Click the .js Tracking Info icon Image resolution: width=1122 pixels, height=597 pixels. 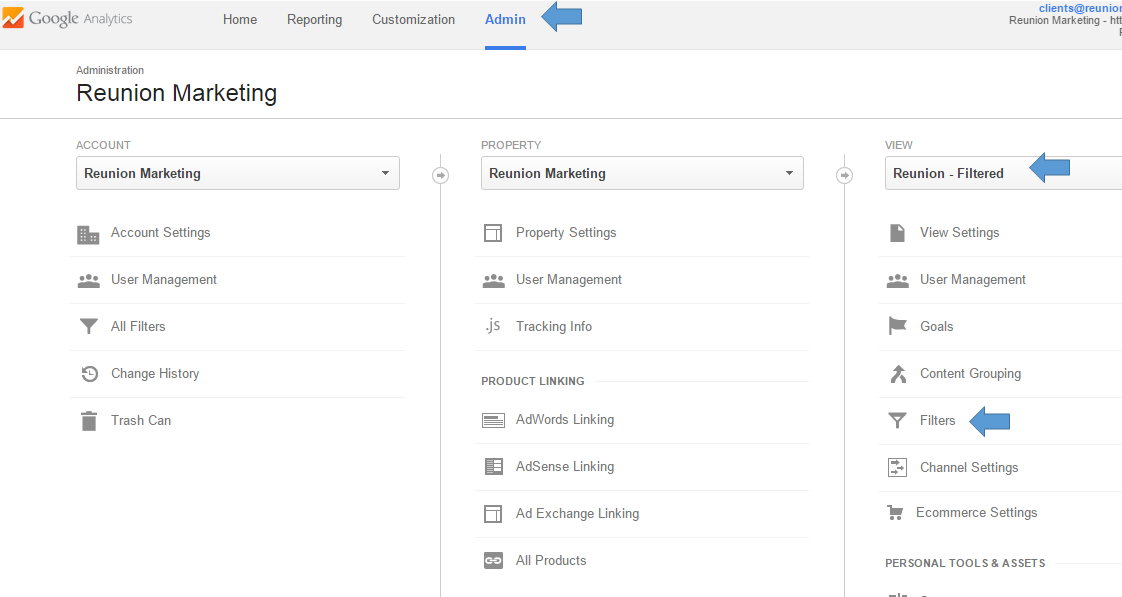pyautogui.click(x=492, y=326)
